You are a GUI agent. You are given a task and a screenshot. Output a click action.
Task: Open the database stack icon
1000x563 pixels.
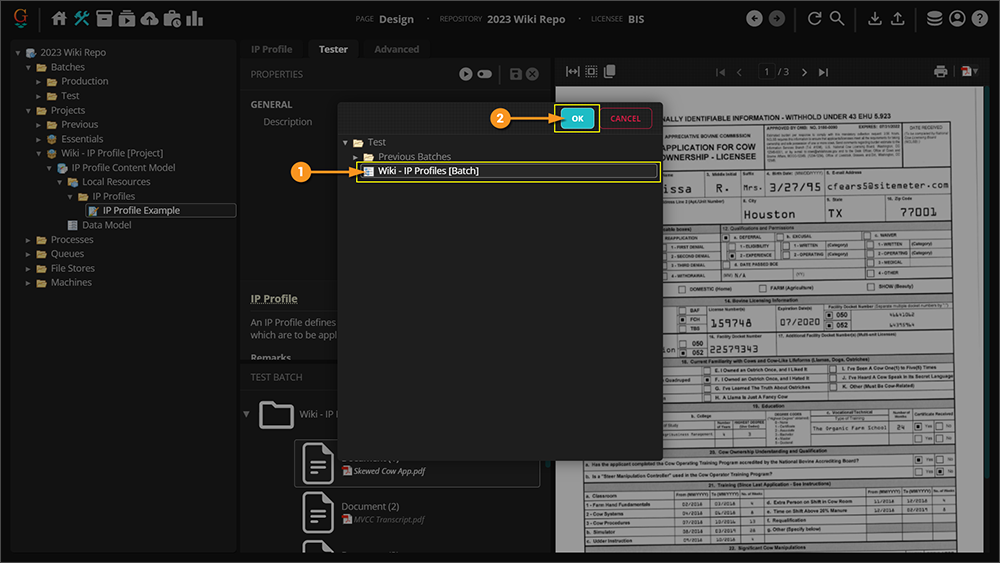point(934,18)
